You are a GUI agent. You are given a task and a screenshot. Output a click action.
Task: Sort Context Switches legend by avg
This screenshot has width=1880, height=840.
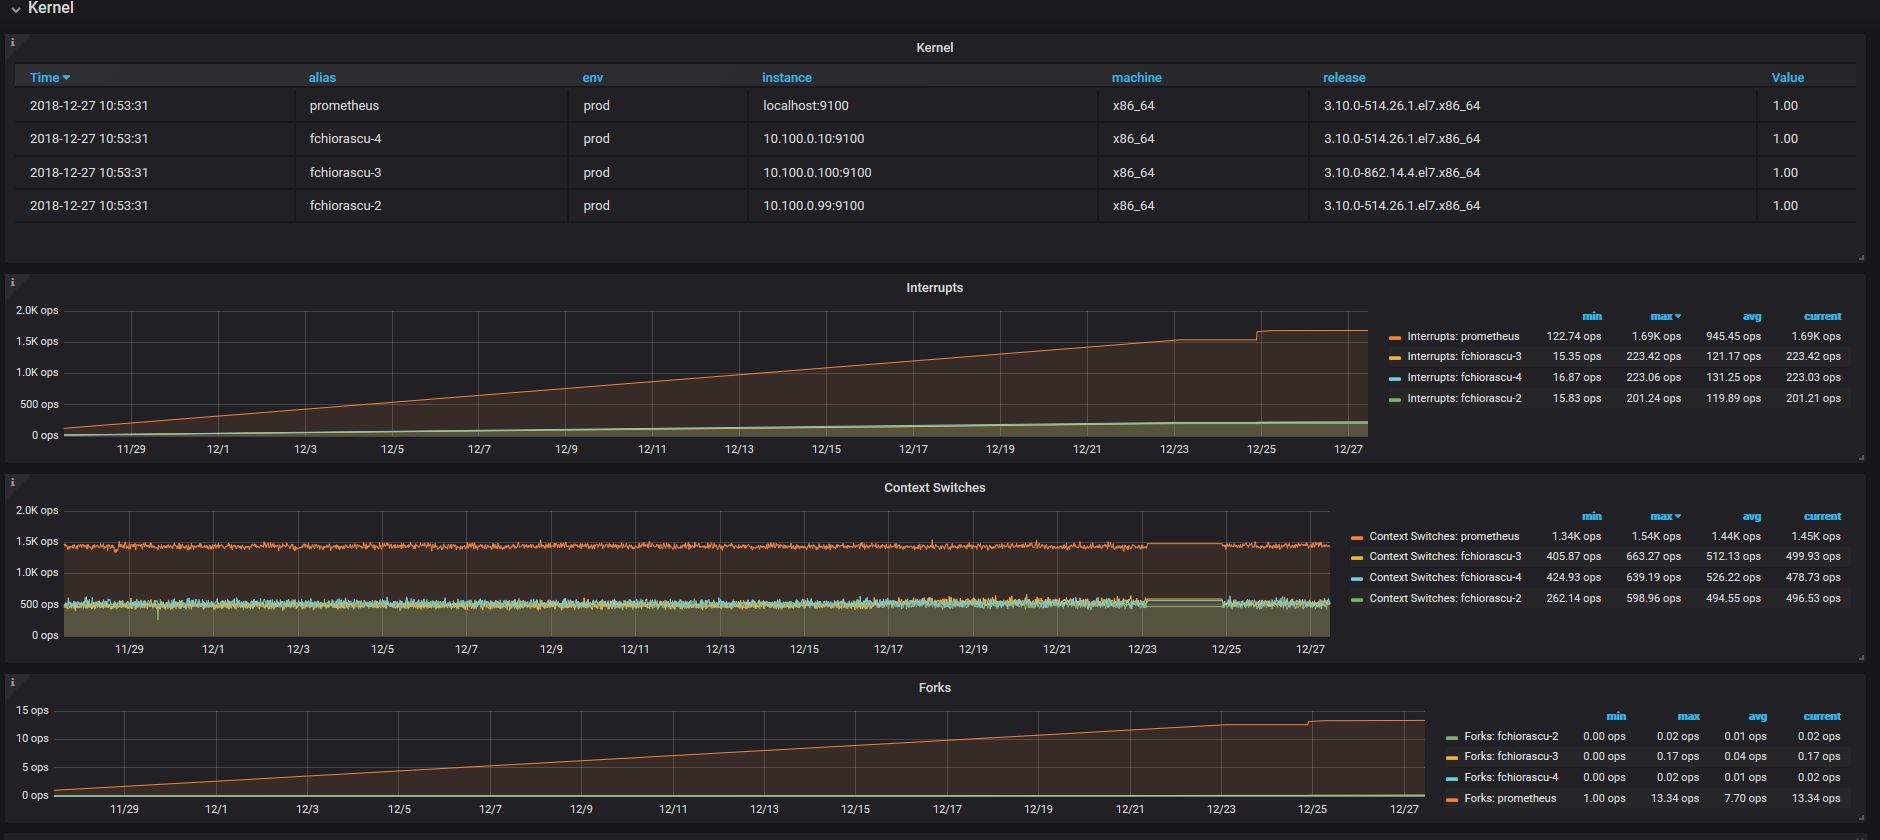click(x=1752, y=516)
